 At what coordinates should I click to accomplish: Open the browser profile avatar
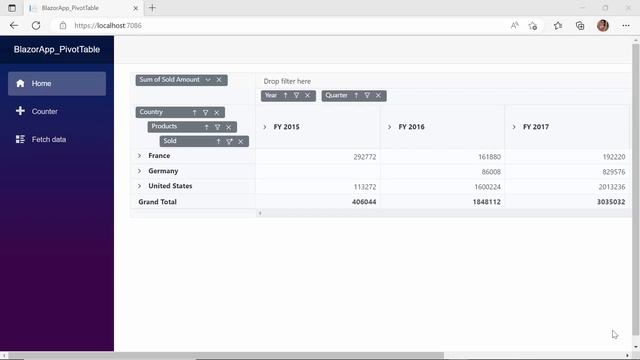(x=603, y=25)
